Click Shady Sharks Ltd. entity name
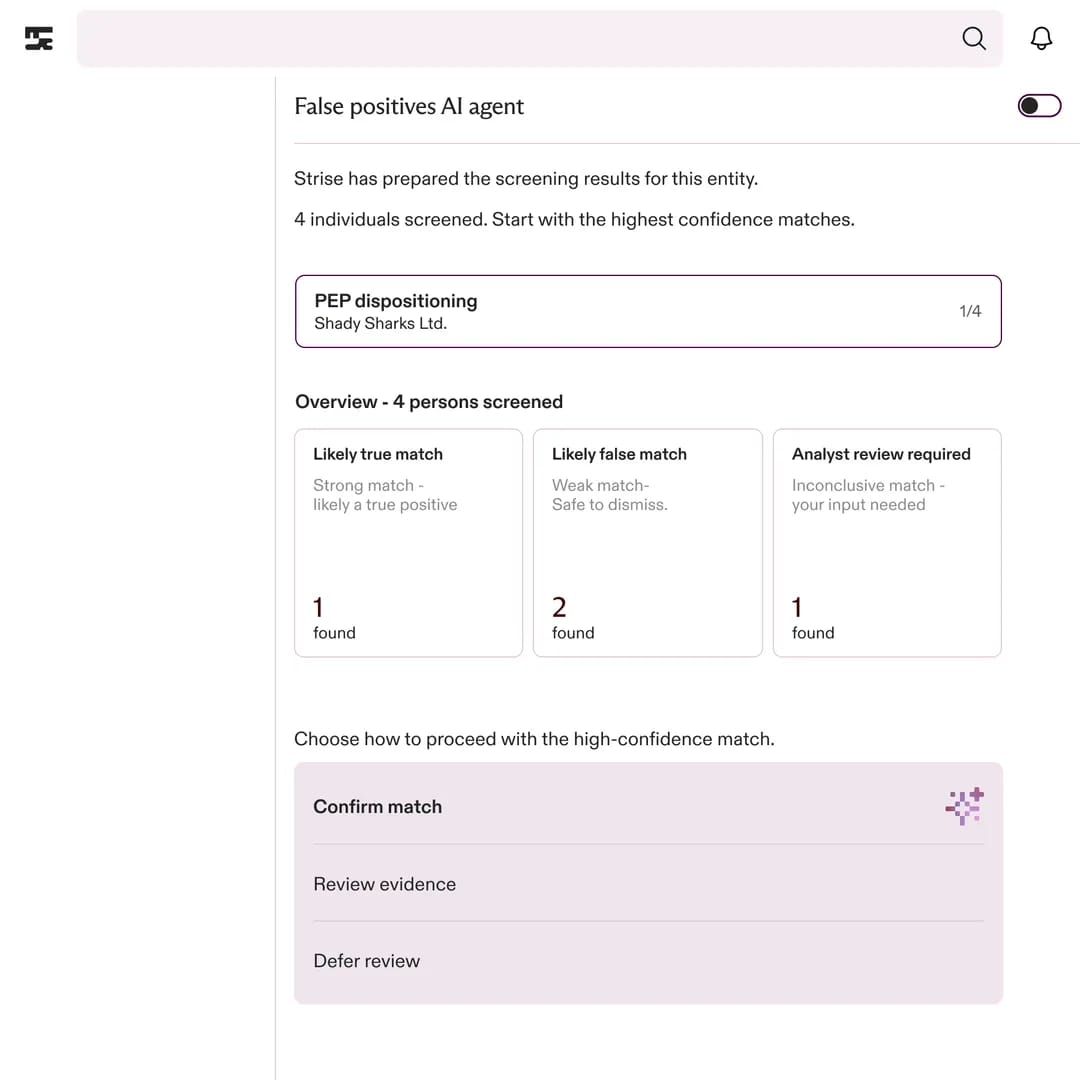Image resolution: width=1080 pixels, height=1080 pixels. coord(380,324)
